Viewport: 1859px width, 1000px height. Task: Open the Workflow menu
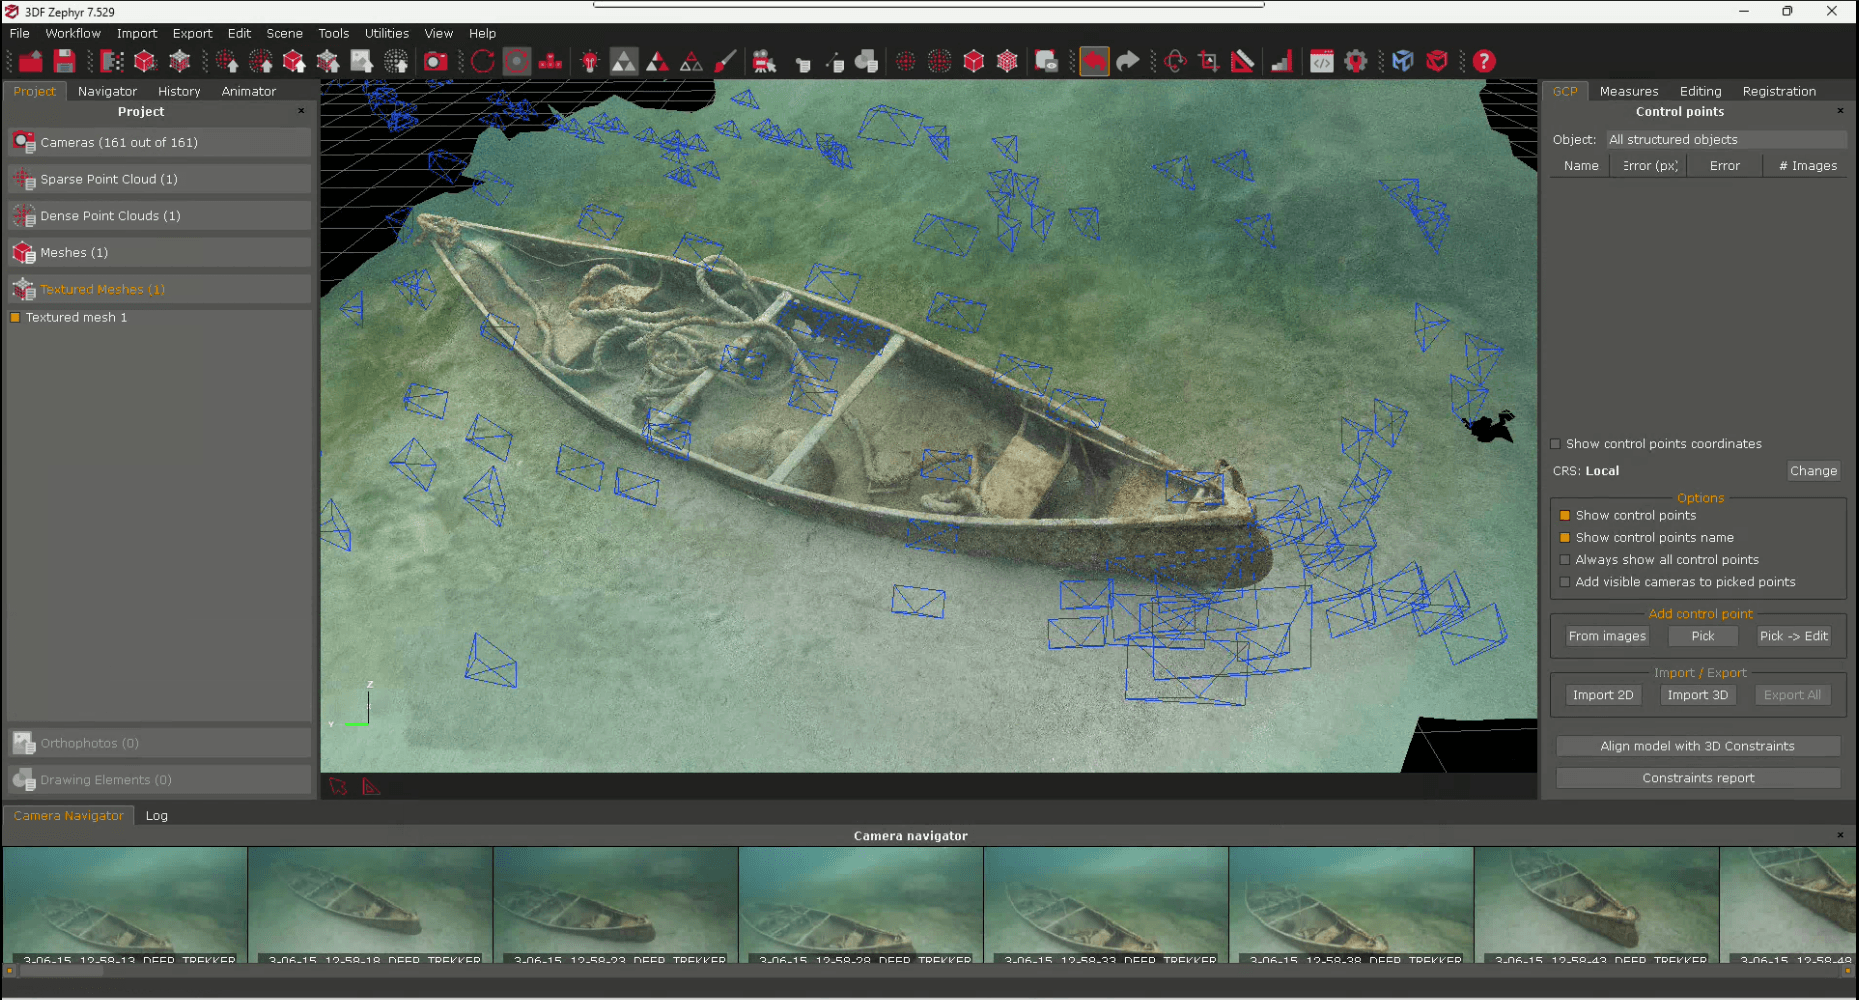point(72,33)
